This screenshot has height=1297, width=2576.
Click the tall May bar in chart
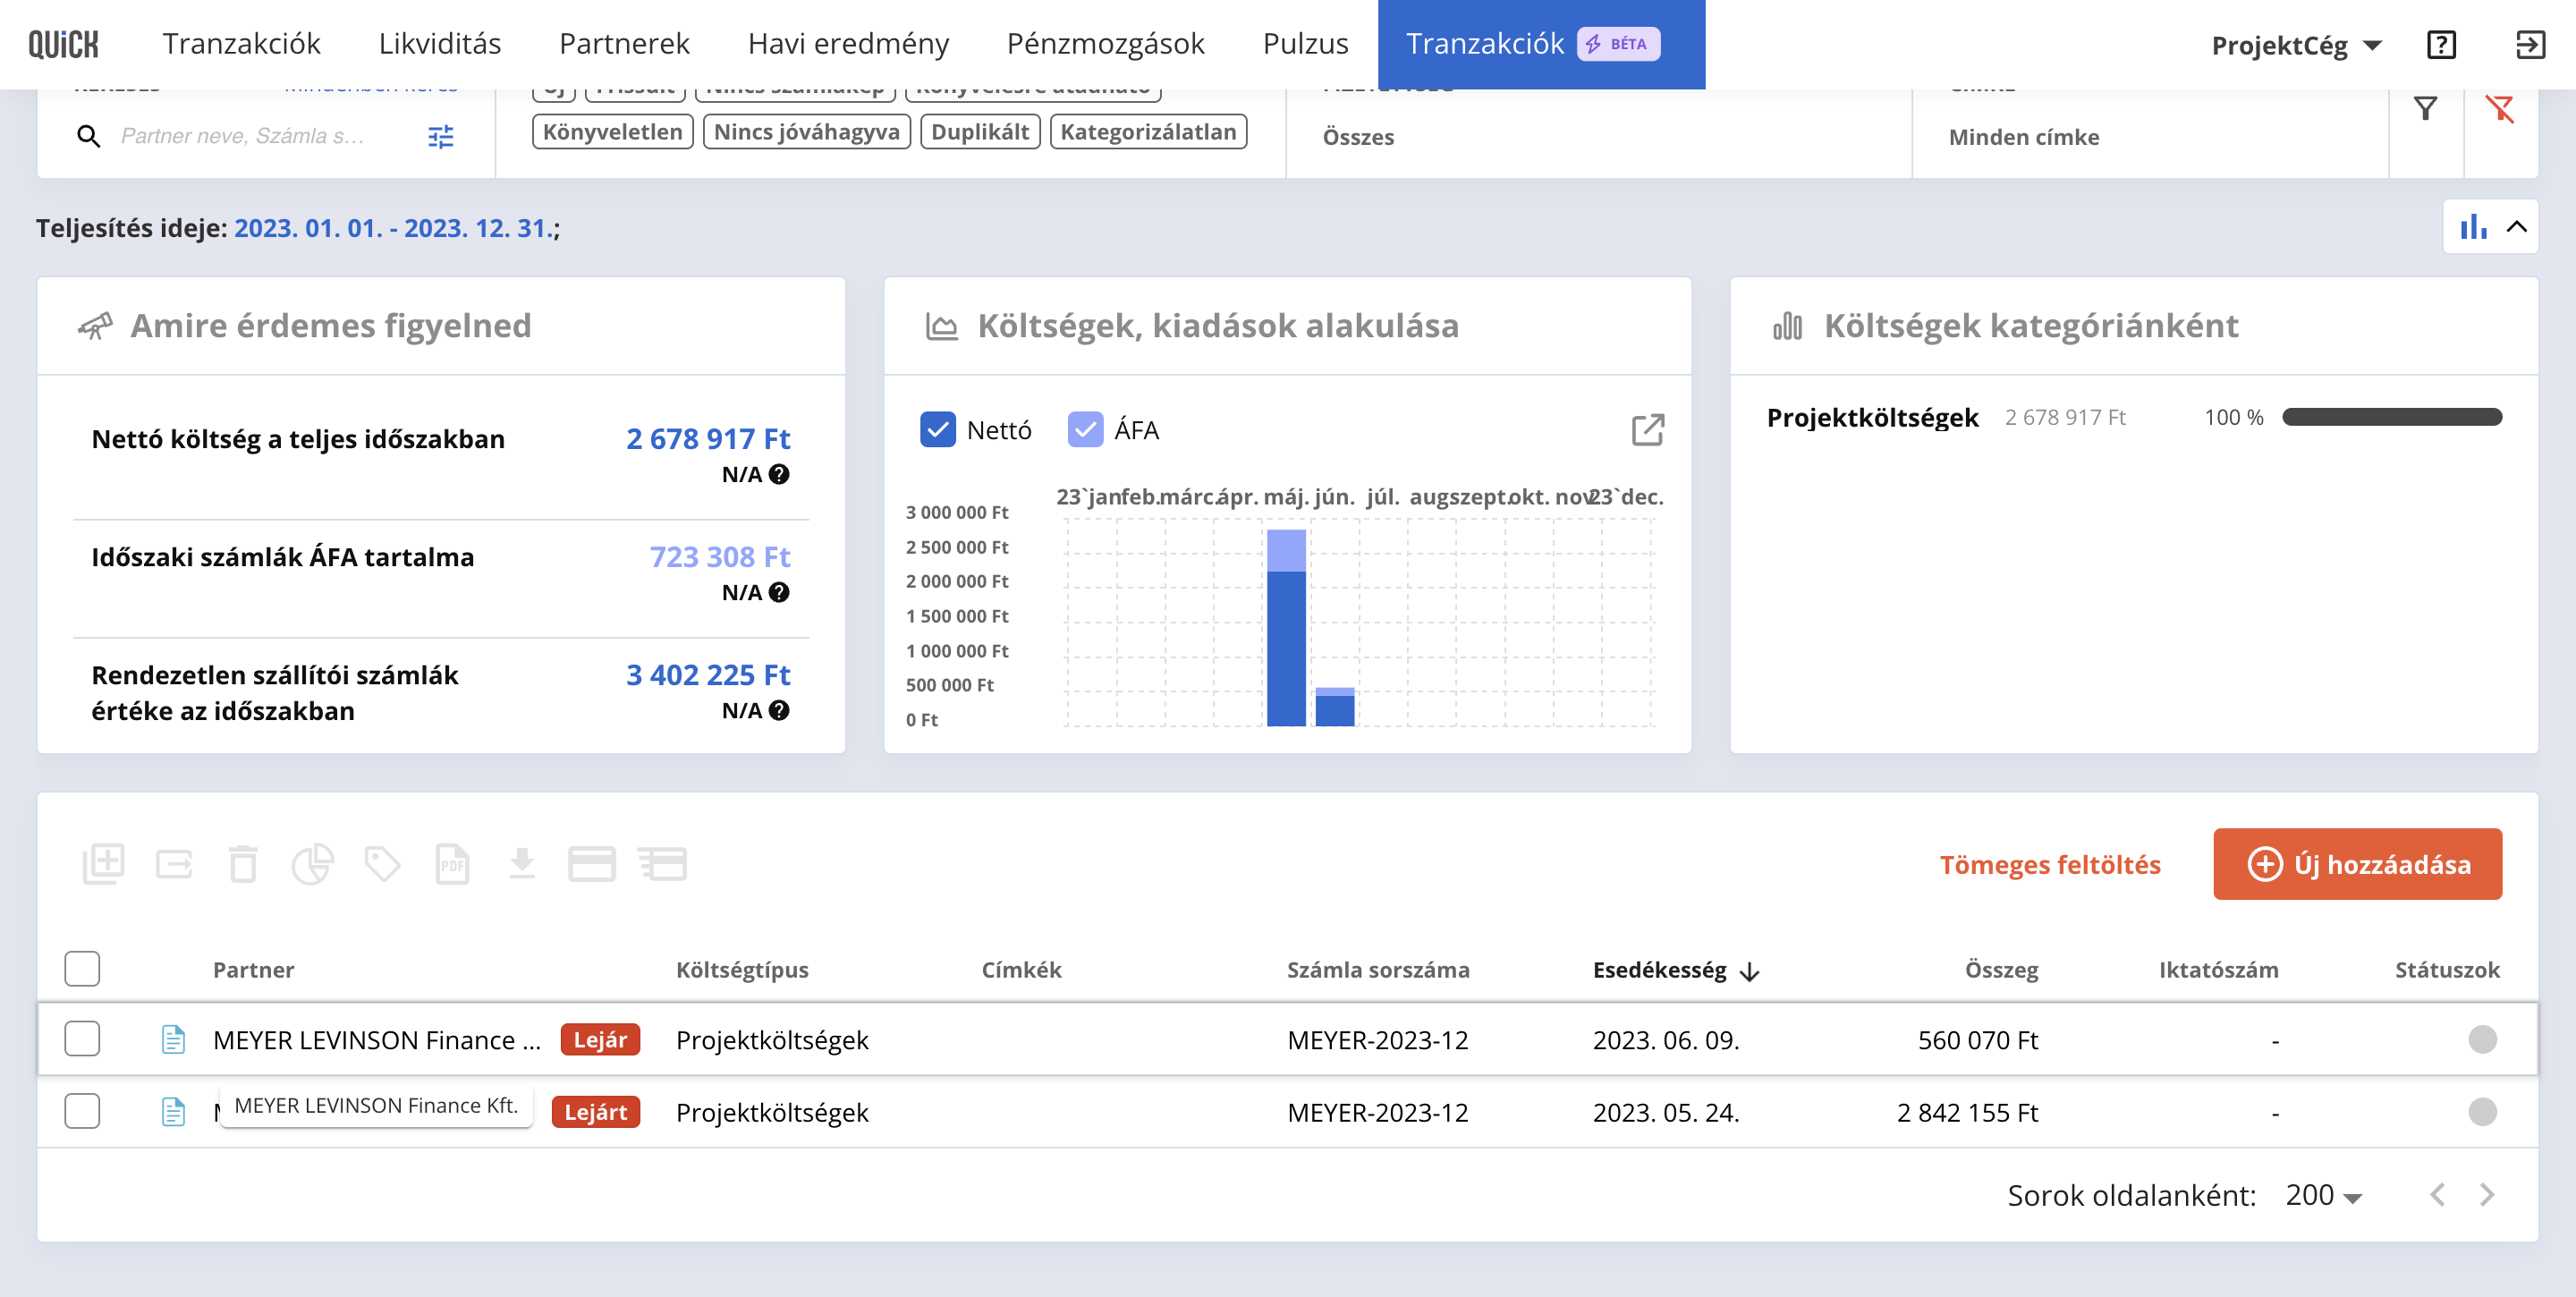(1286, 628)
